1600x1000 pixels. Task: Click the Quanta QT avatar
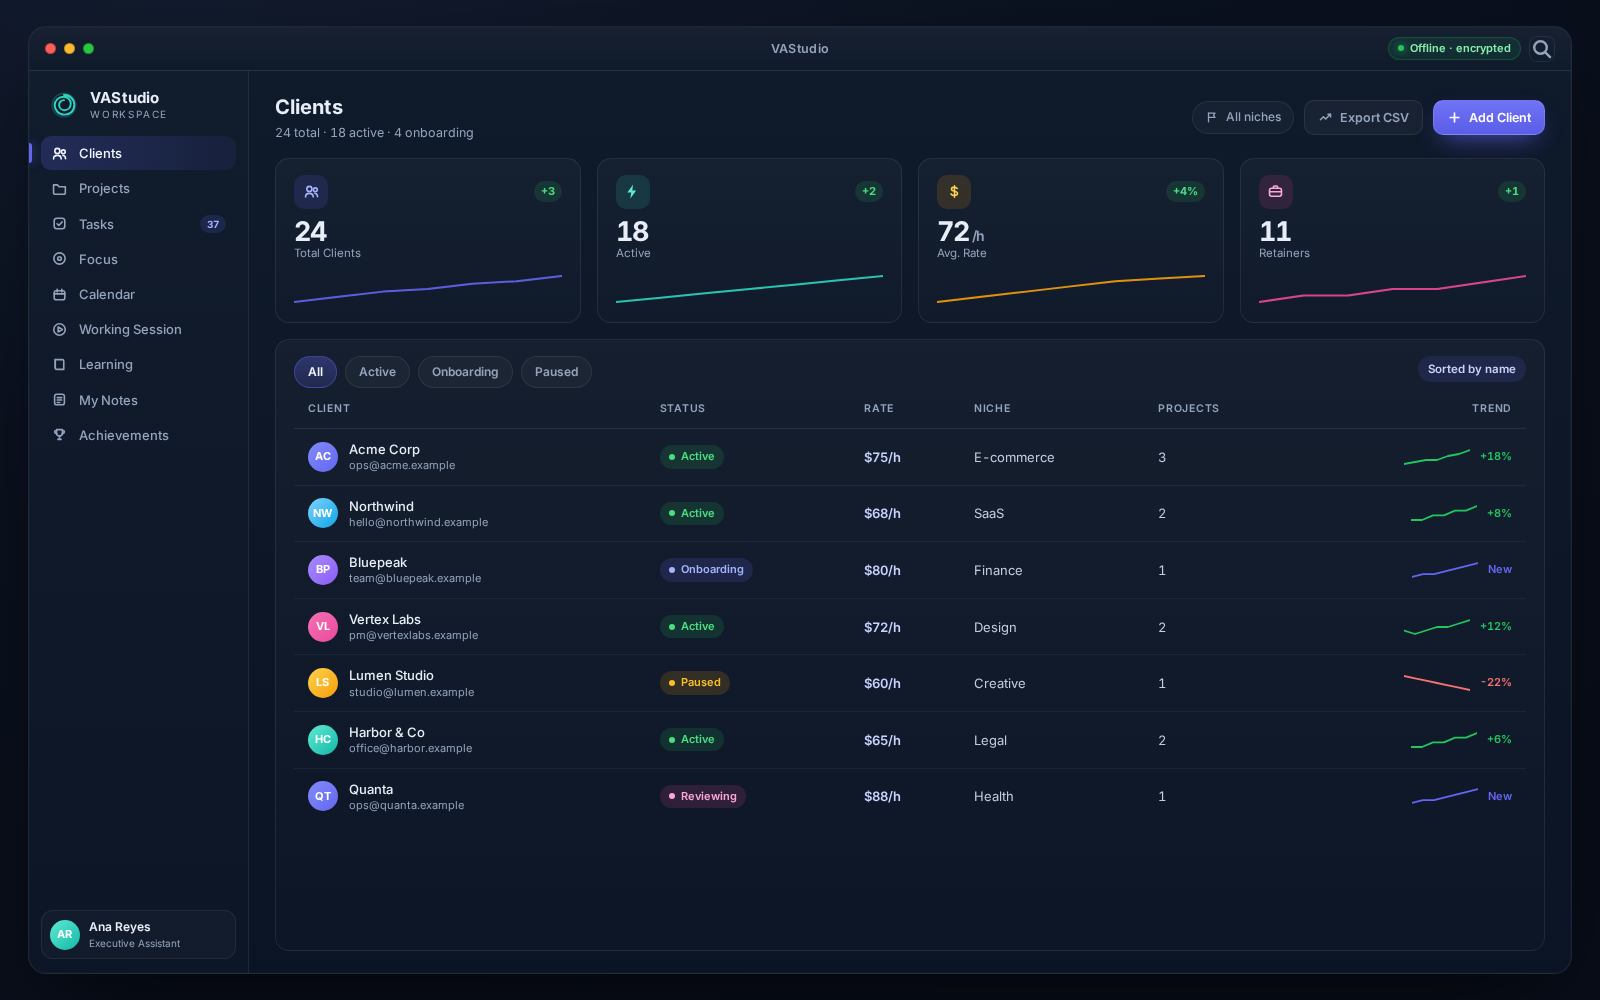(x=323, y=796)
